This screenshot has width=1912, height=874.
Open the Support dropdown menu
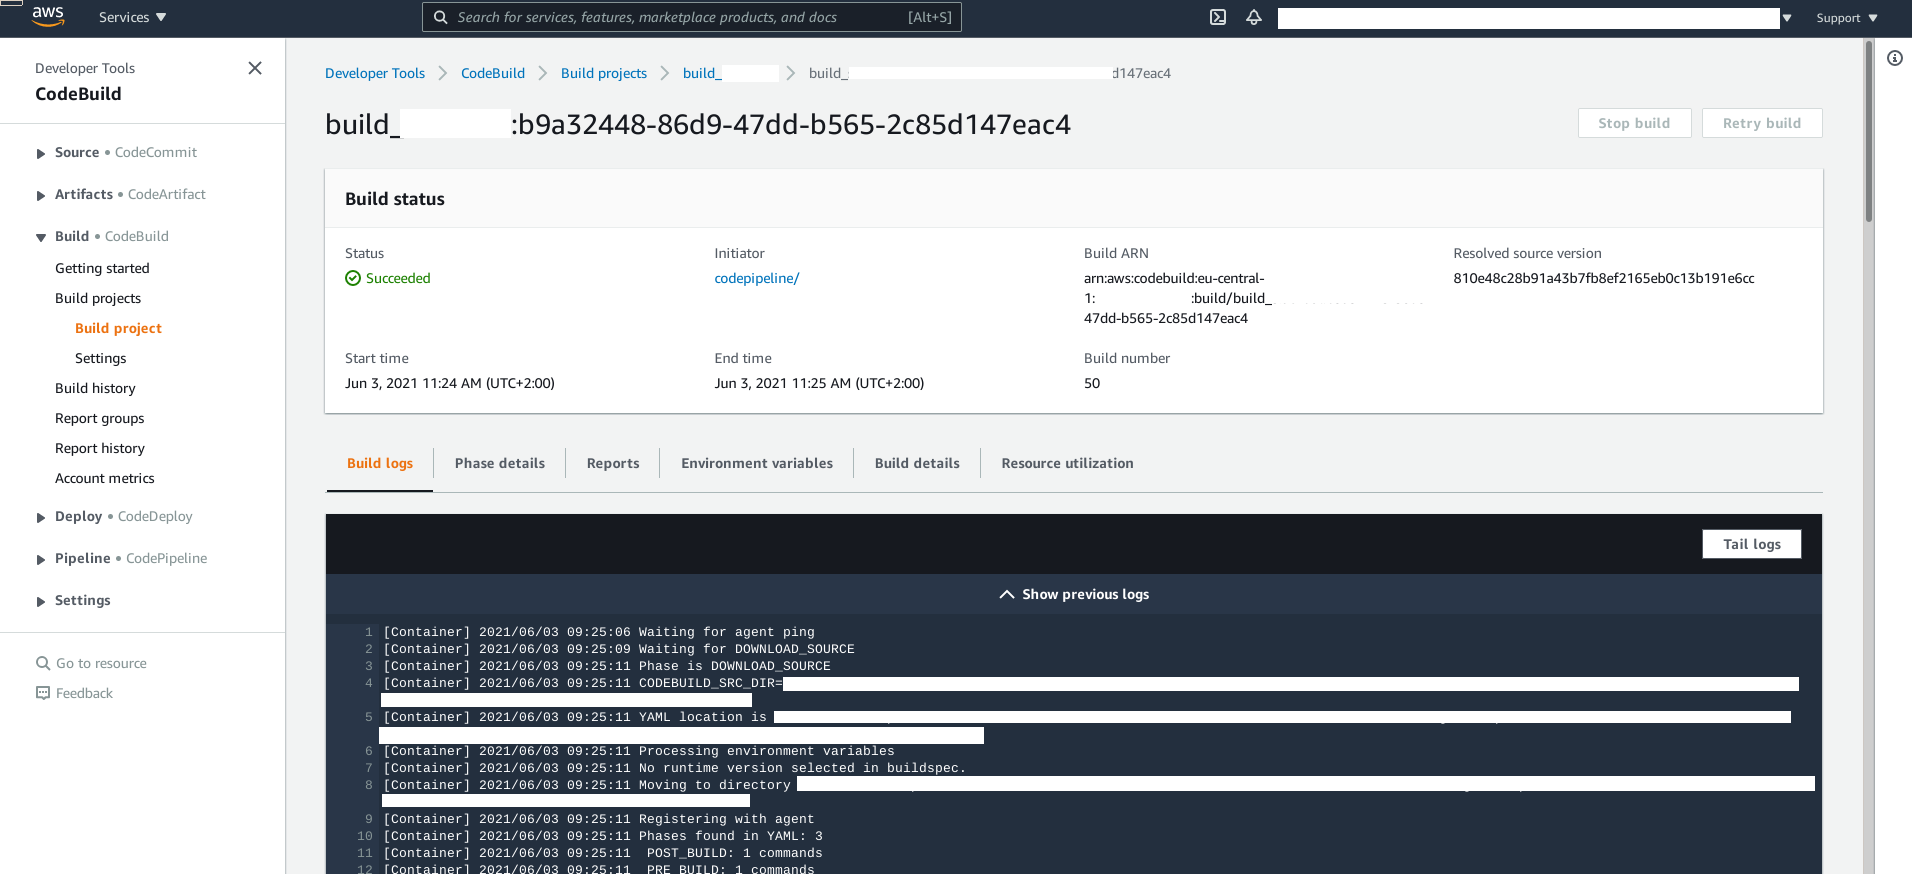[x=1846, y=18]
